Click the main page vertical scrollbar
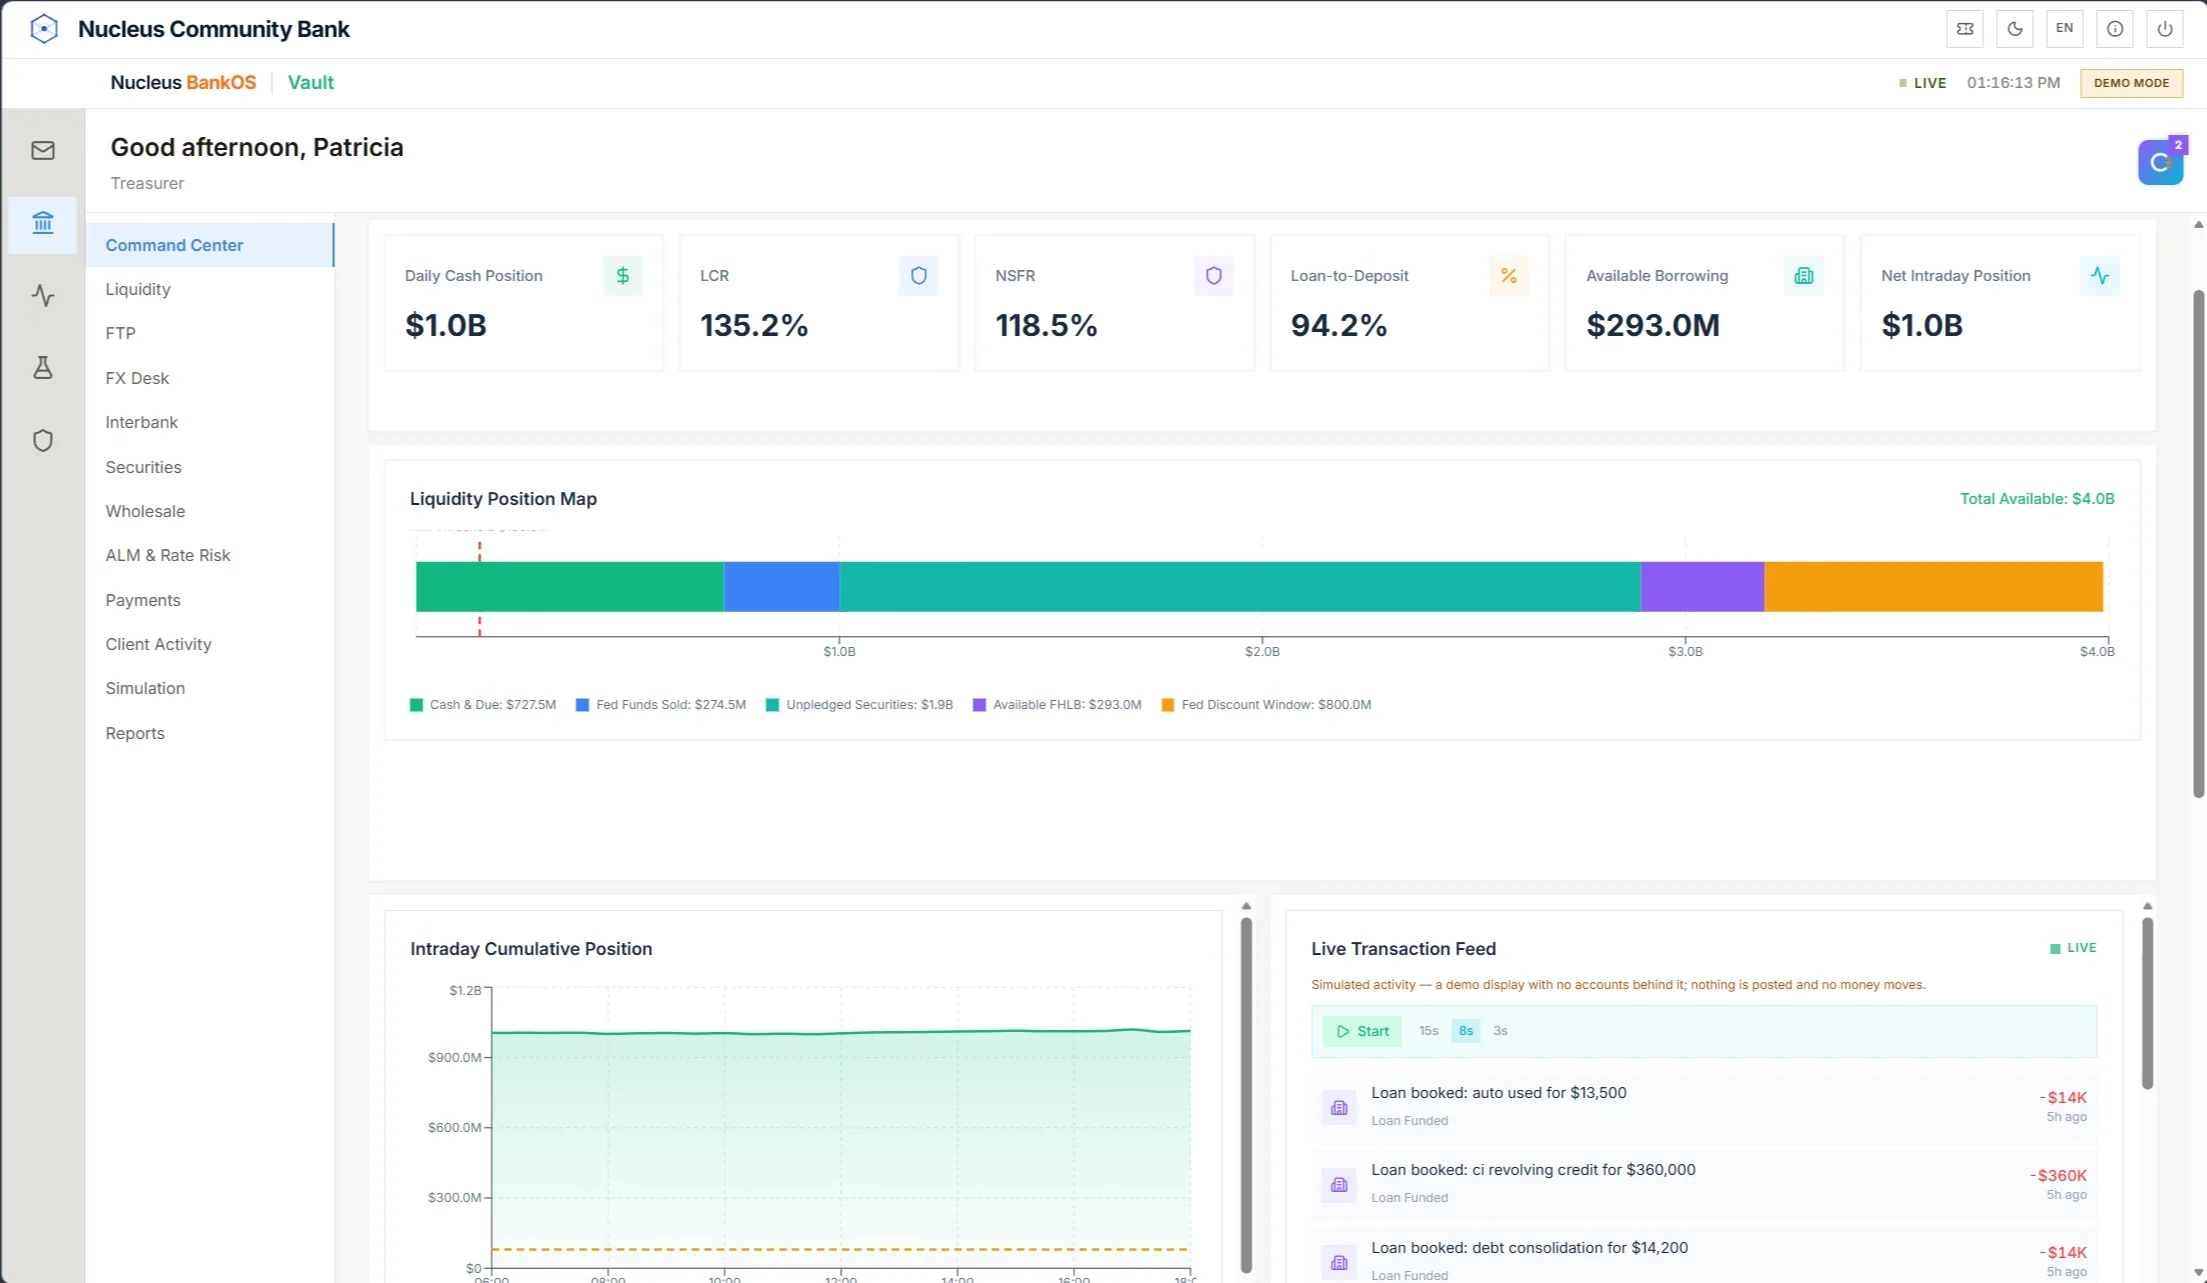The width and height of the screenshot is (2207, 1283). [x=2198, y=545]
